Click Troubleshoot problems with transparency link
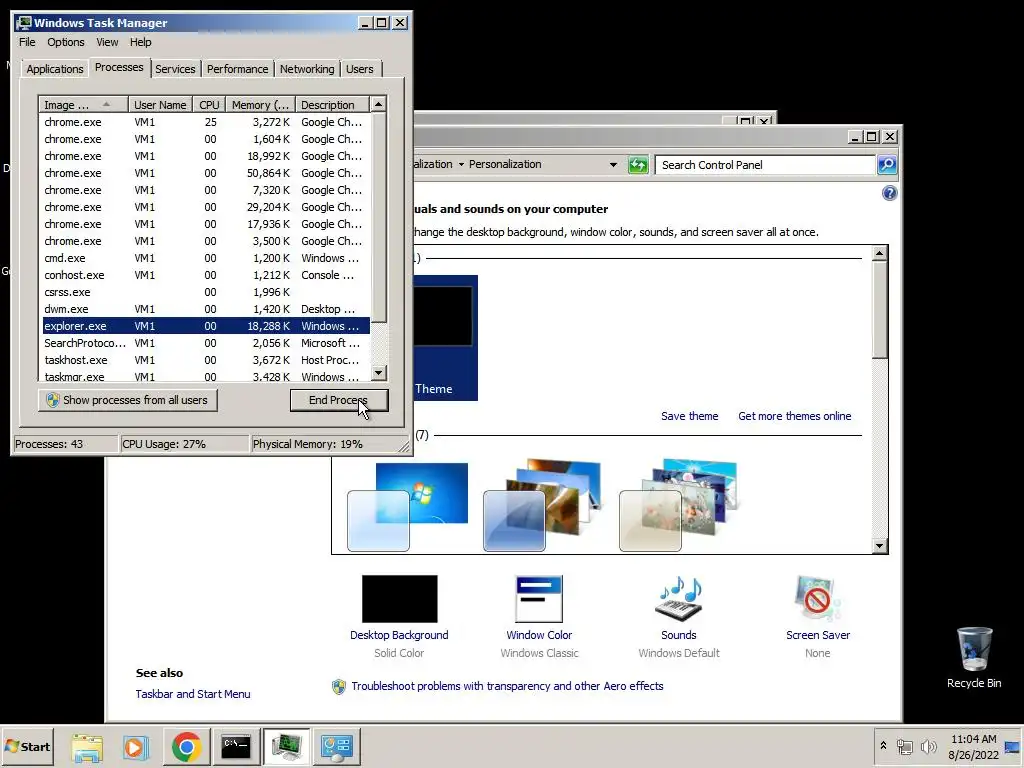Image resolution: width=1024 pixels, height=768 pixels. click(507, 686)
